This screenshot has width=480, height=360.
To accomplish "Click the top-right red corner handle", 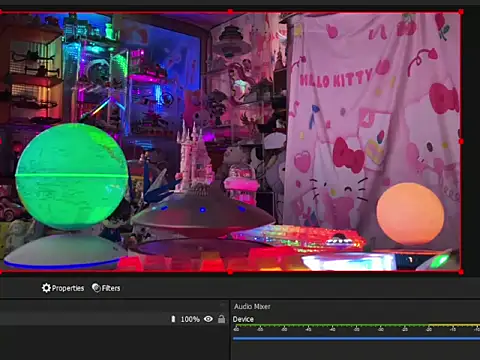I will coord(461,12).
